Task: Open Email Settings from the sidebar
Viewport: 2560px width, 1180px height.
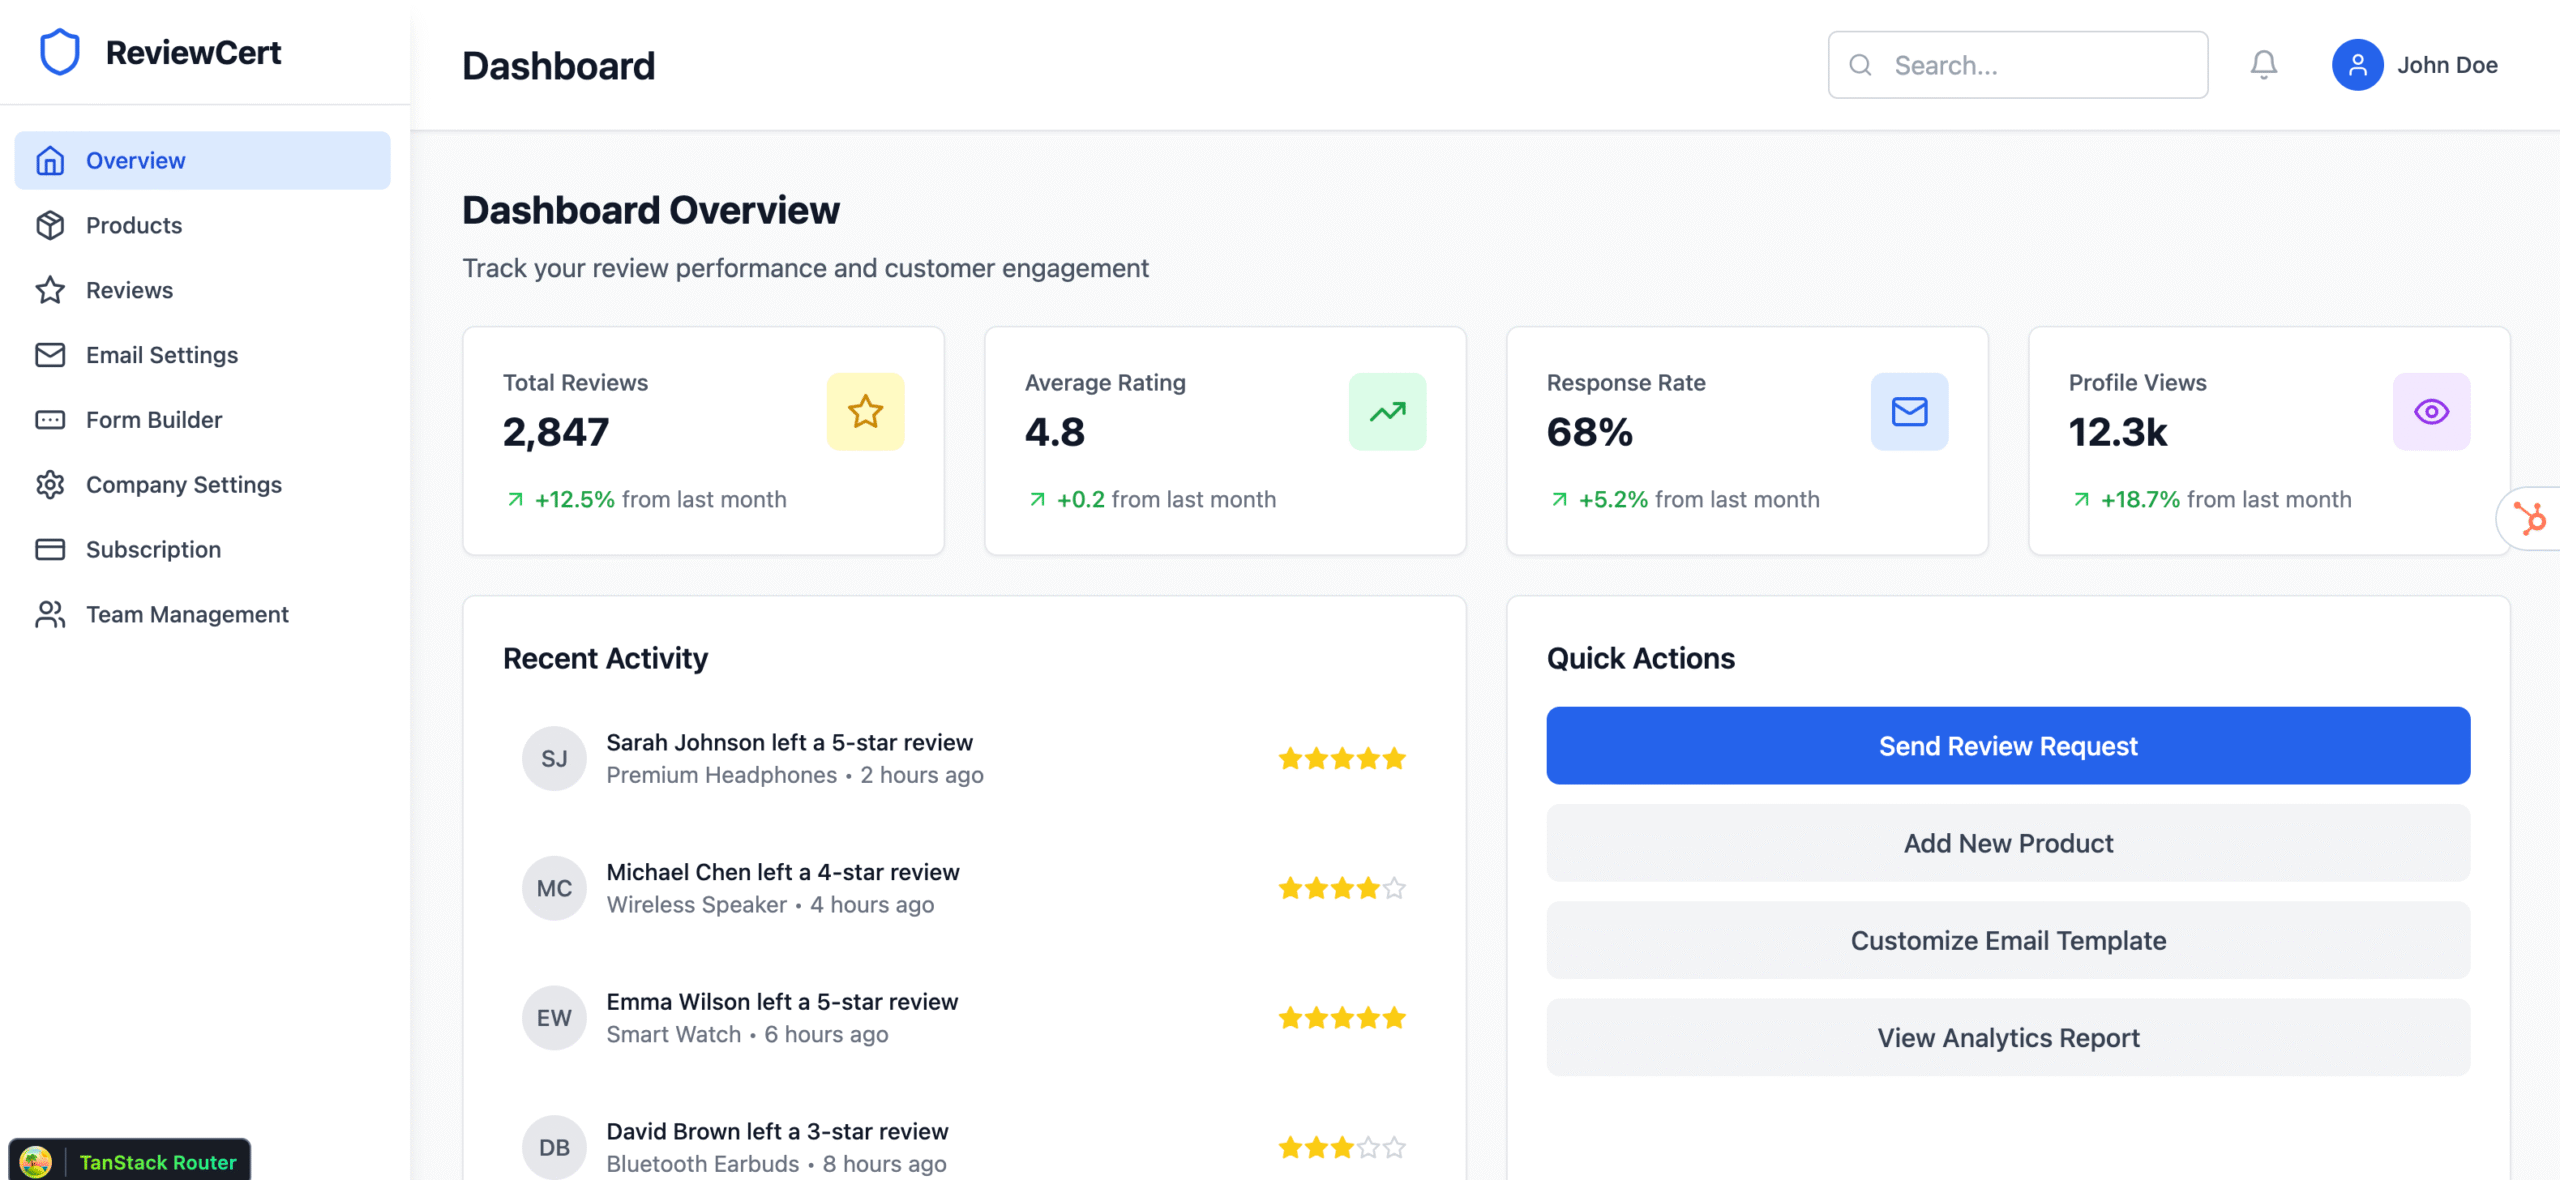Action: pos(51,354)
